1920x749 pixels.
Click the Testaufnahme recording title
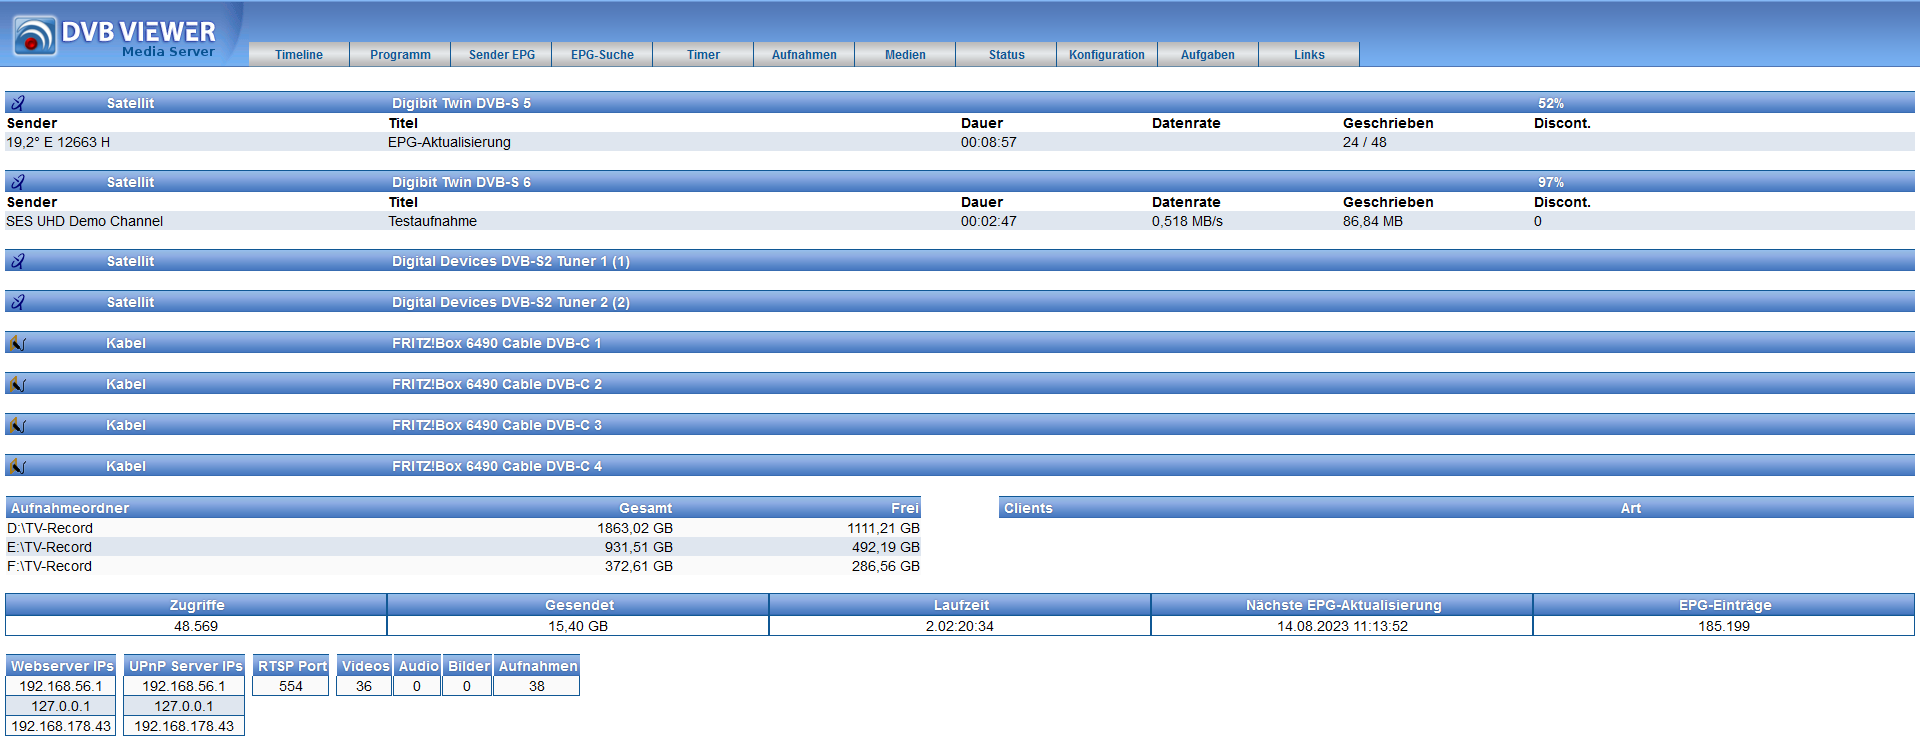click(432, 221)
